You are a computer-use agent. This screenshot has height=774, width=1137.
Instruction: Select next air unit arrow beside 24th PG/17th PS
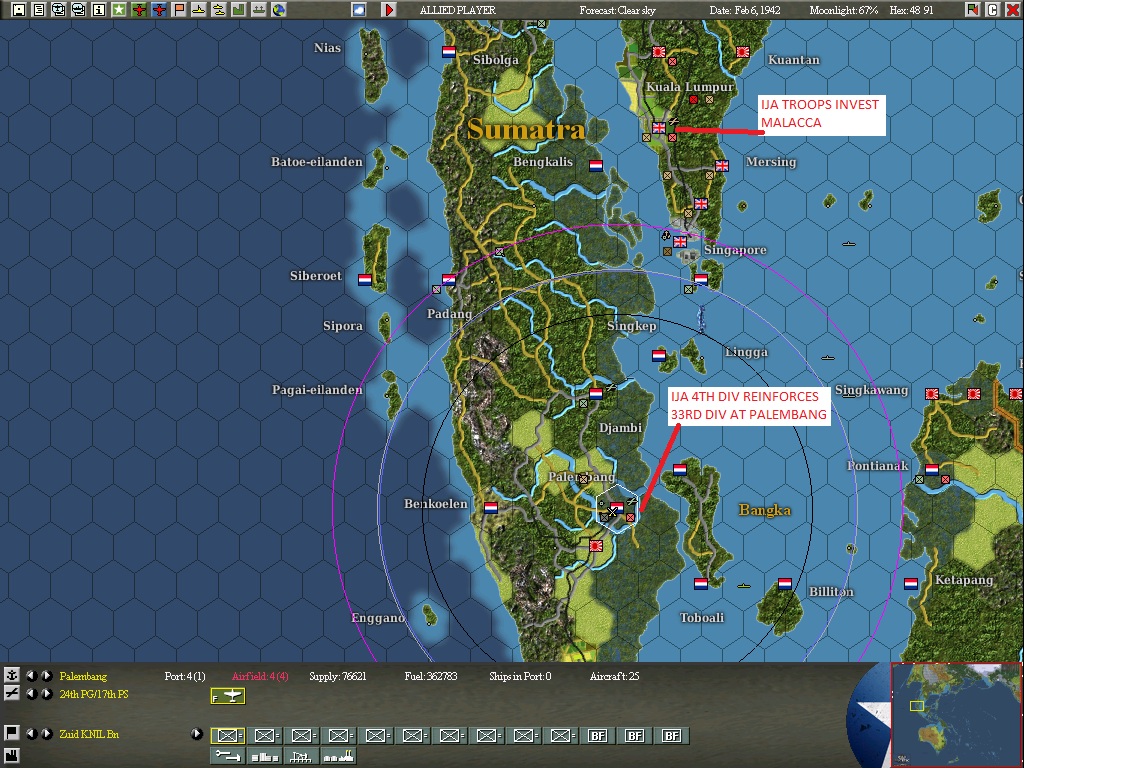click(x=46, y=693)
